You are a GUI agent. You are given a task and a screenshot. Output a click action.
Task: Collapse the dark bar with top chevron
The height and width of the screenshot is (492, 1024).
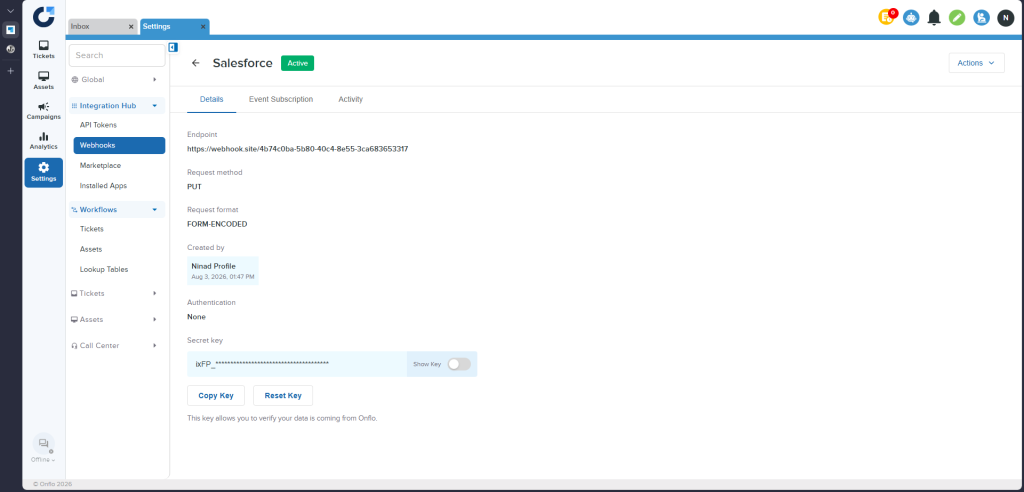pyautogui.click(x=10, y=11)
